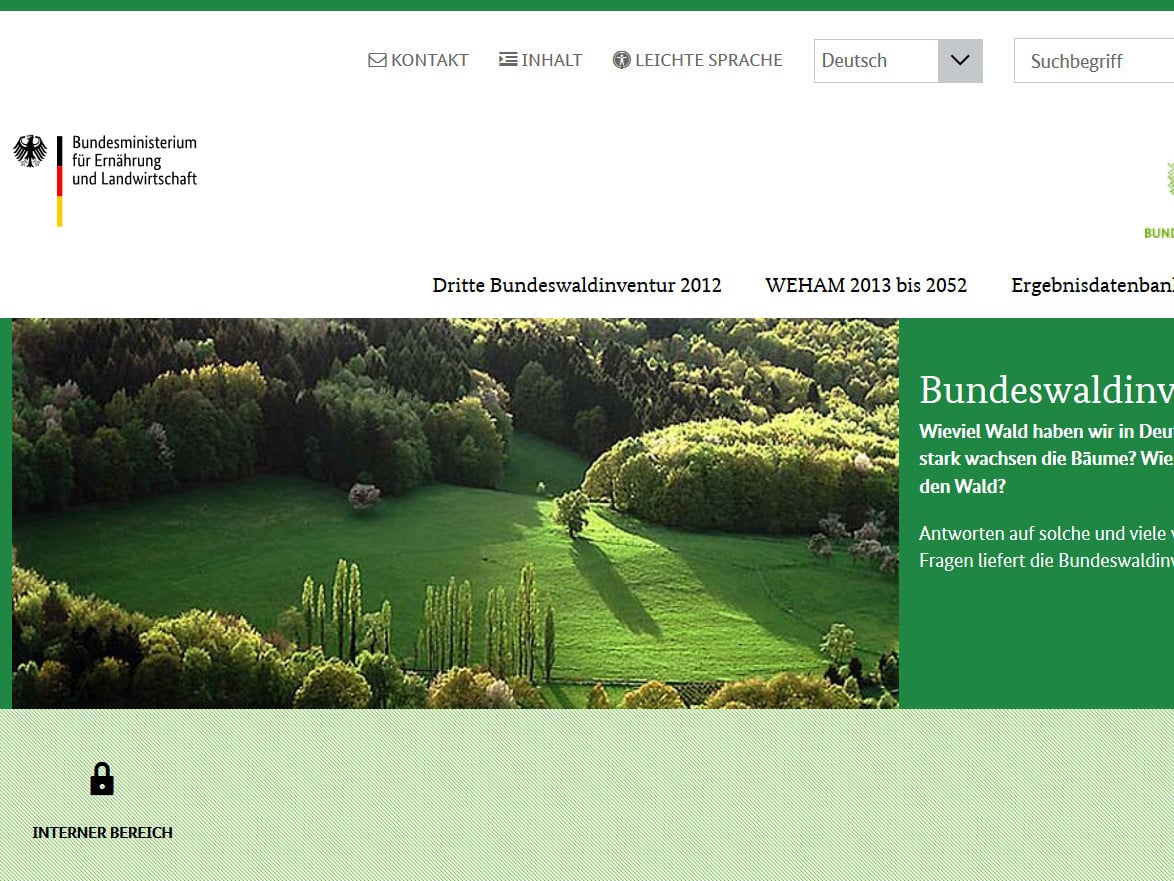
Task: Open WEHAM 2013 bis 2052 menu
Action: tap(866, 285)
